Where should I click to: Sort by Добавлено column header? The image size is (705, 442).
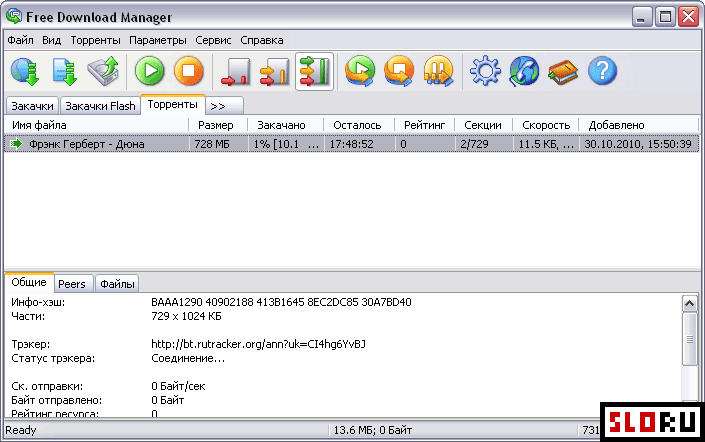tap(639, 125)
